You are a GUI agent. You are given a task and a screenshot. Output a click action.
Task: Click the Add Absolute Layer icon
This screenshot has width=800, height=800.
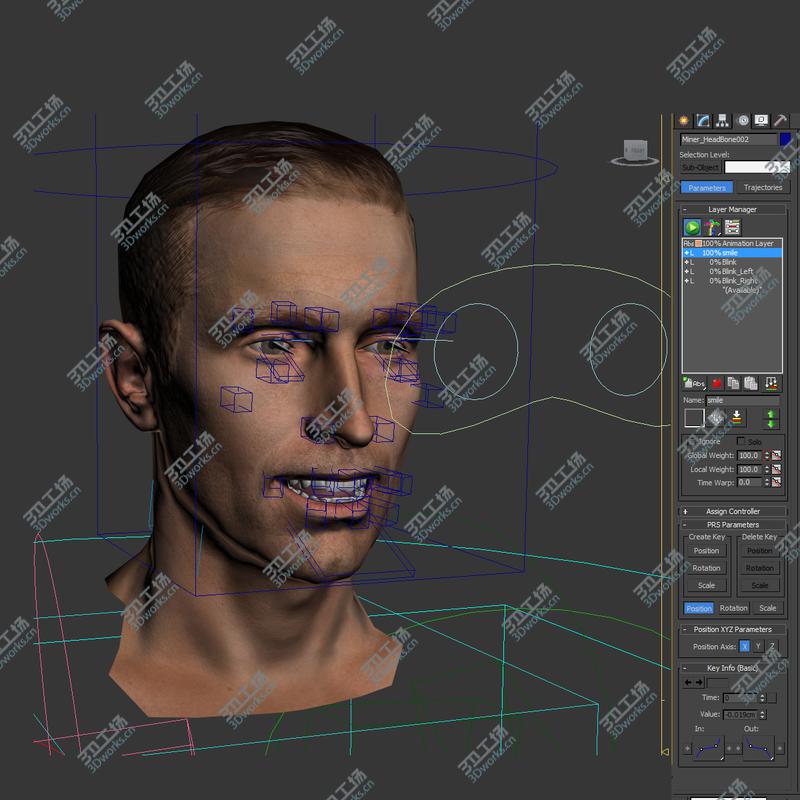point(693,383)
